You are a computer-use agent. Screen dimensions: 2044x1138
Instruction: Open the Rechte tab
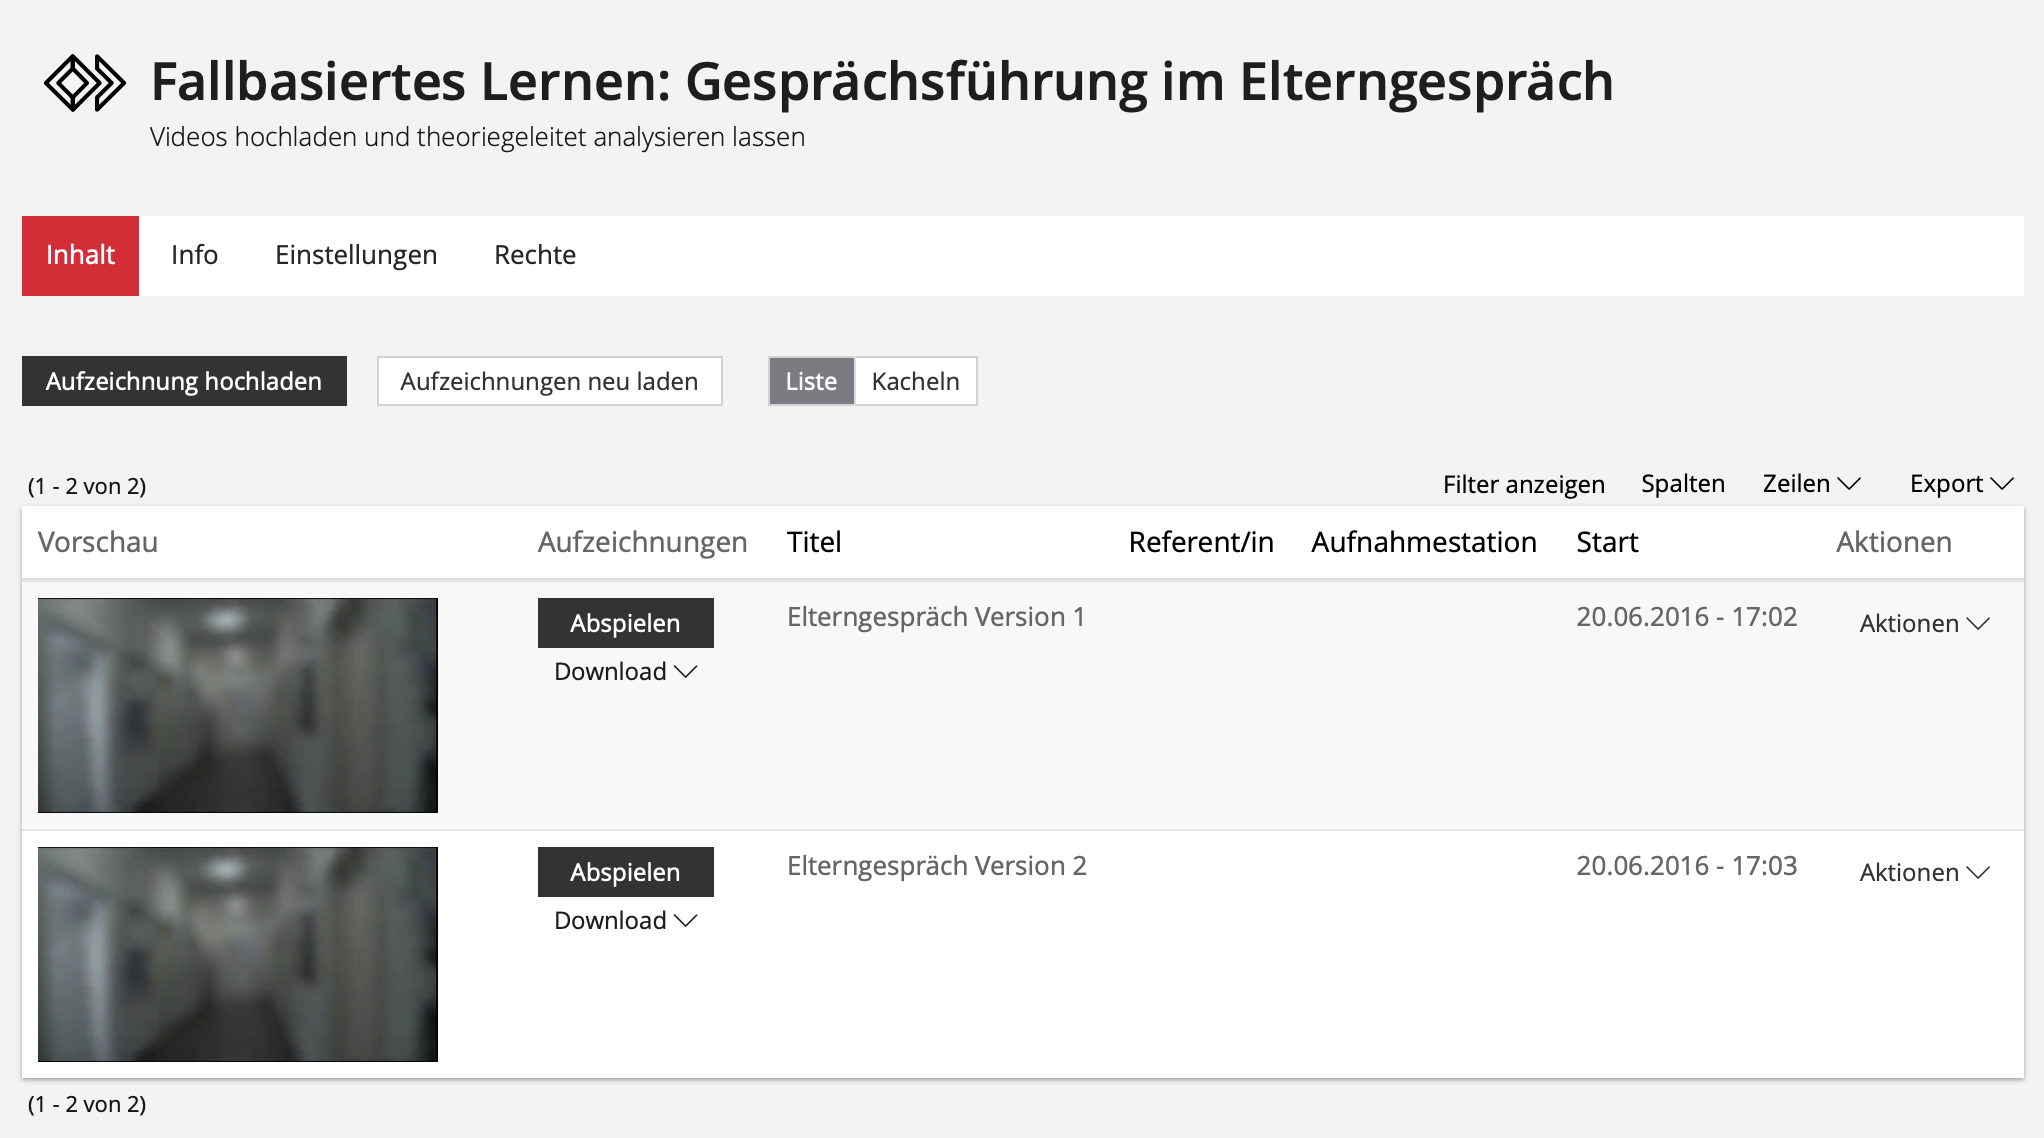pos(535,255)
